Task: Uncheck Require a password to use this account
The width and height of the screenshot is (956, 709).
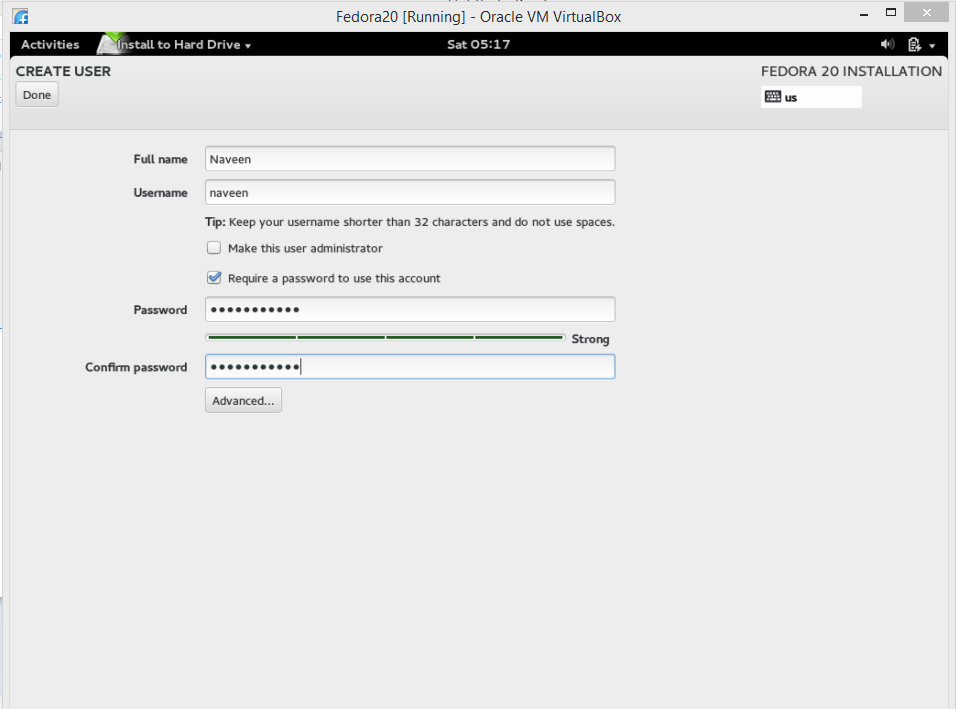Action: [x=213, y=277]
